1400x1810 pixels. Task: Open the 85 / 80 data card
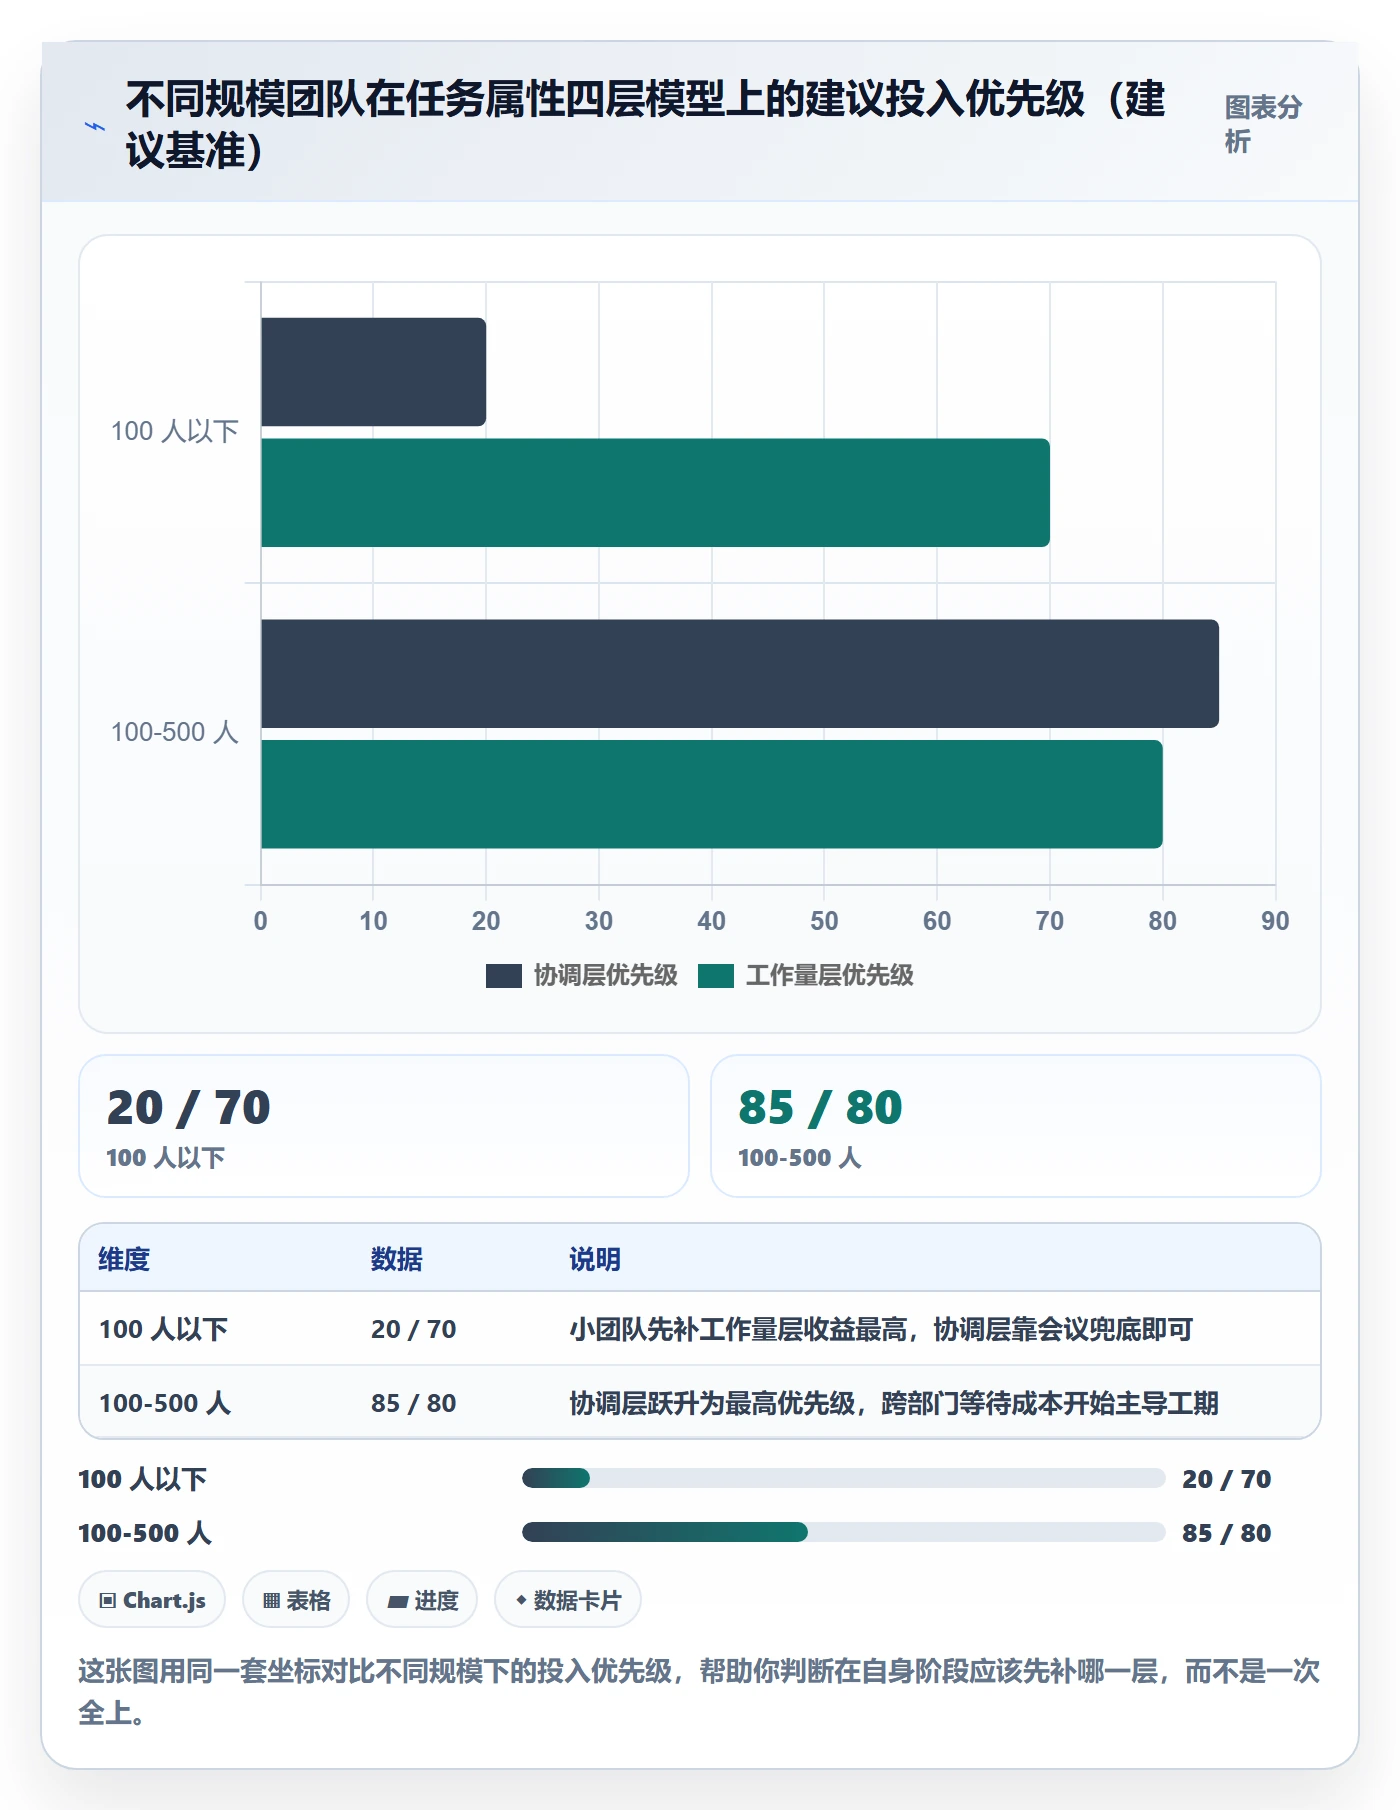(x=1015, y=1126)
